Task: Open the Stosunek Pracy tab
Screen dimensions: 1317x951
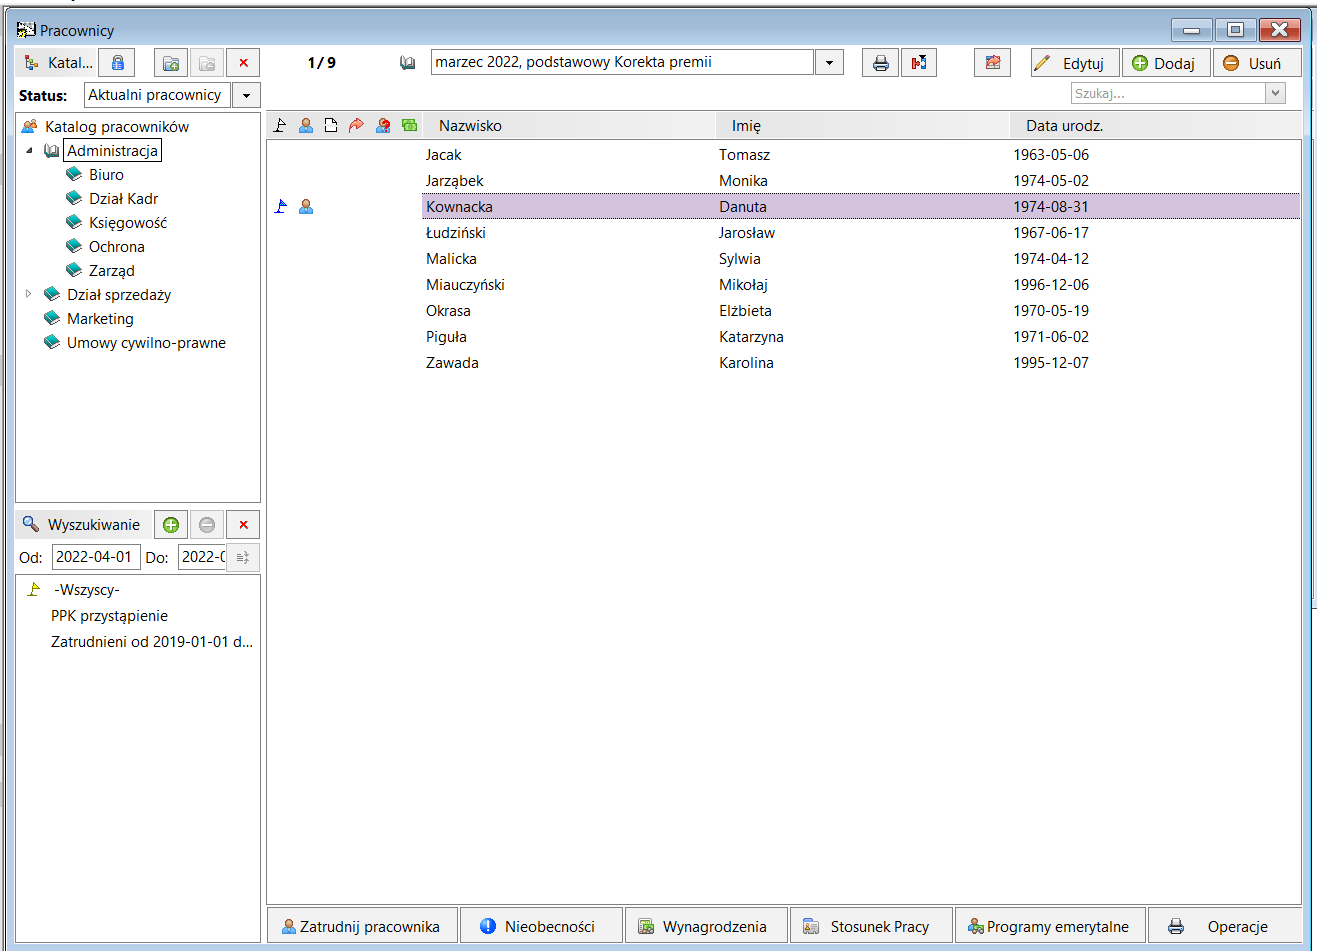Action: (871, 926)
